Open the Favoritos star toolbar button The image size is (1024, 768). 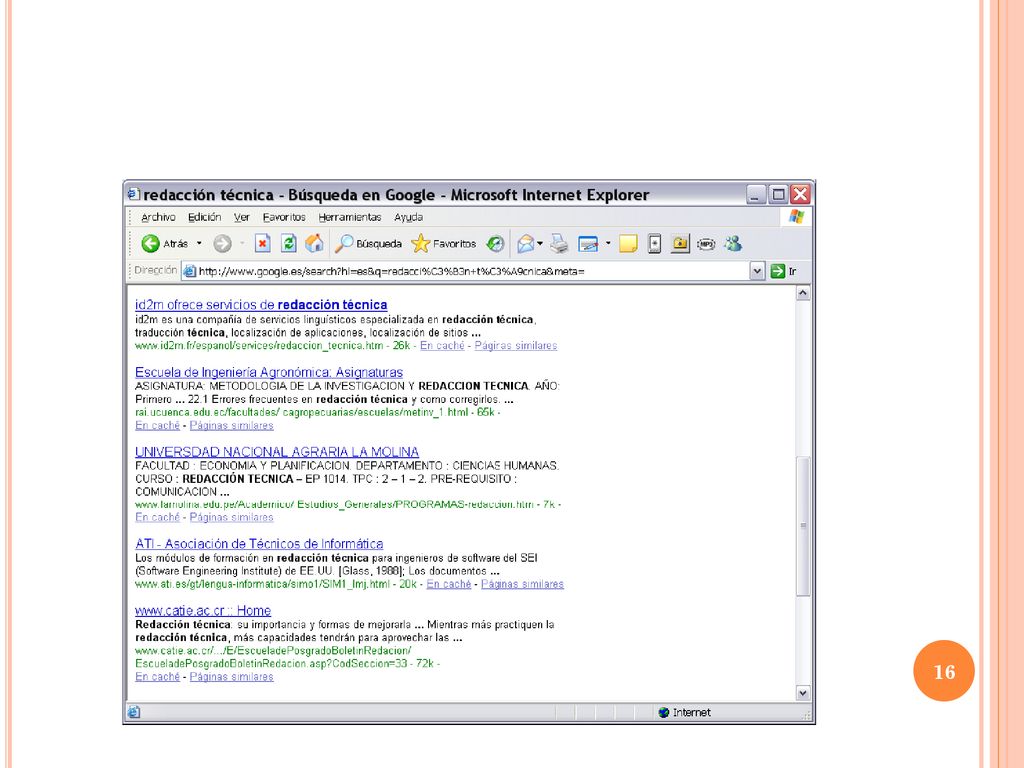click(443, 244)
